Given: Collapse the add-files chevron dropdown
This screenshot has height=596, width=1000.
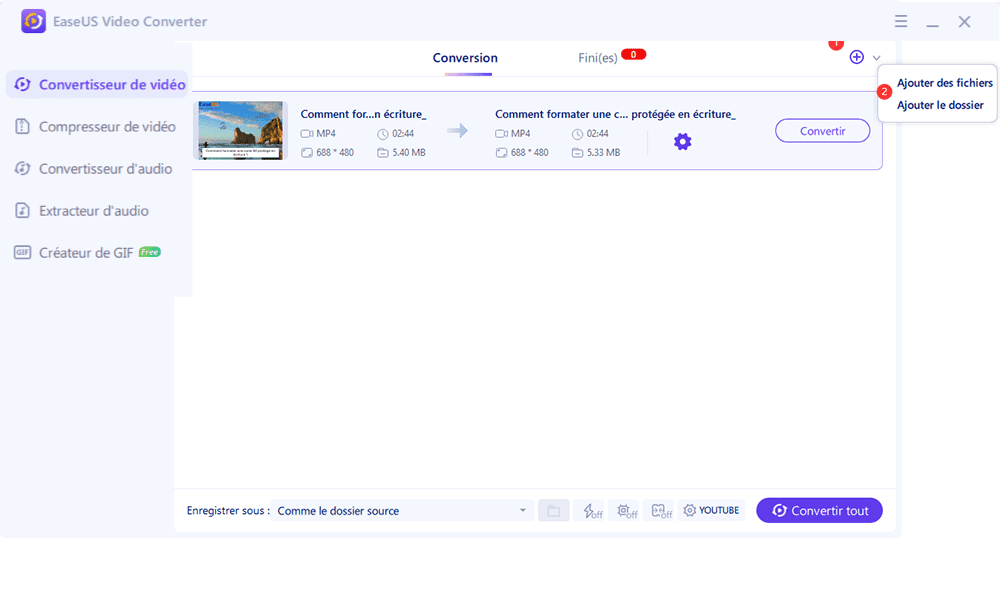Looking at the screenshot, I should (877, 58).
